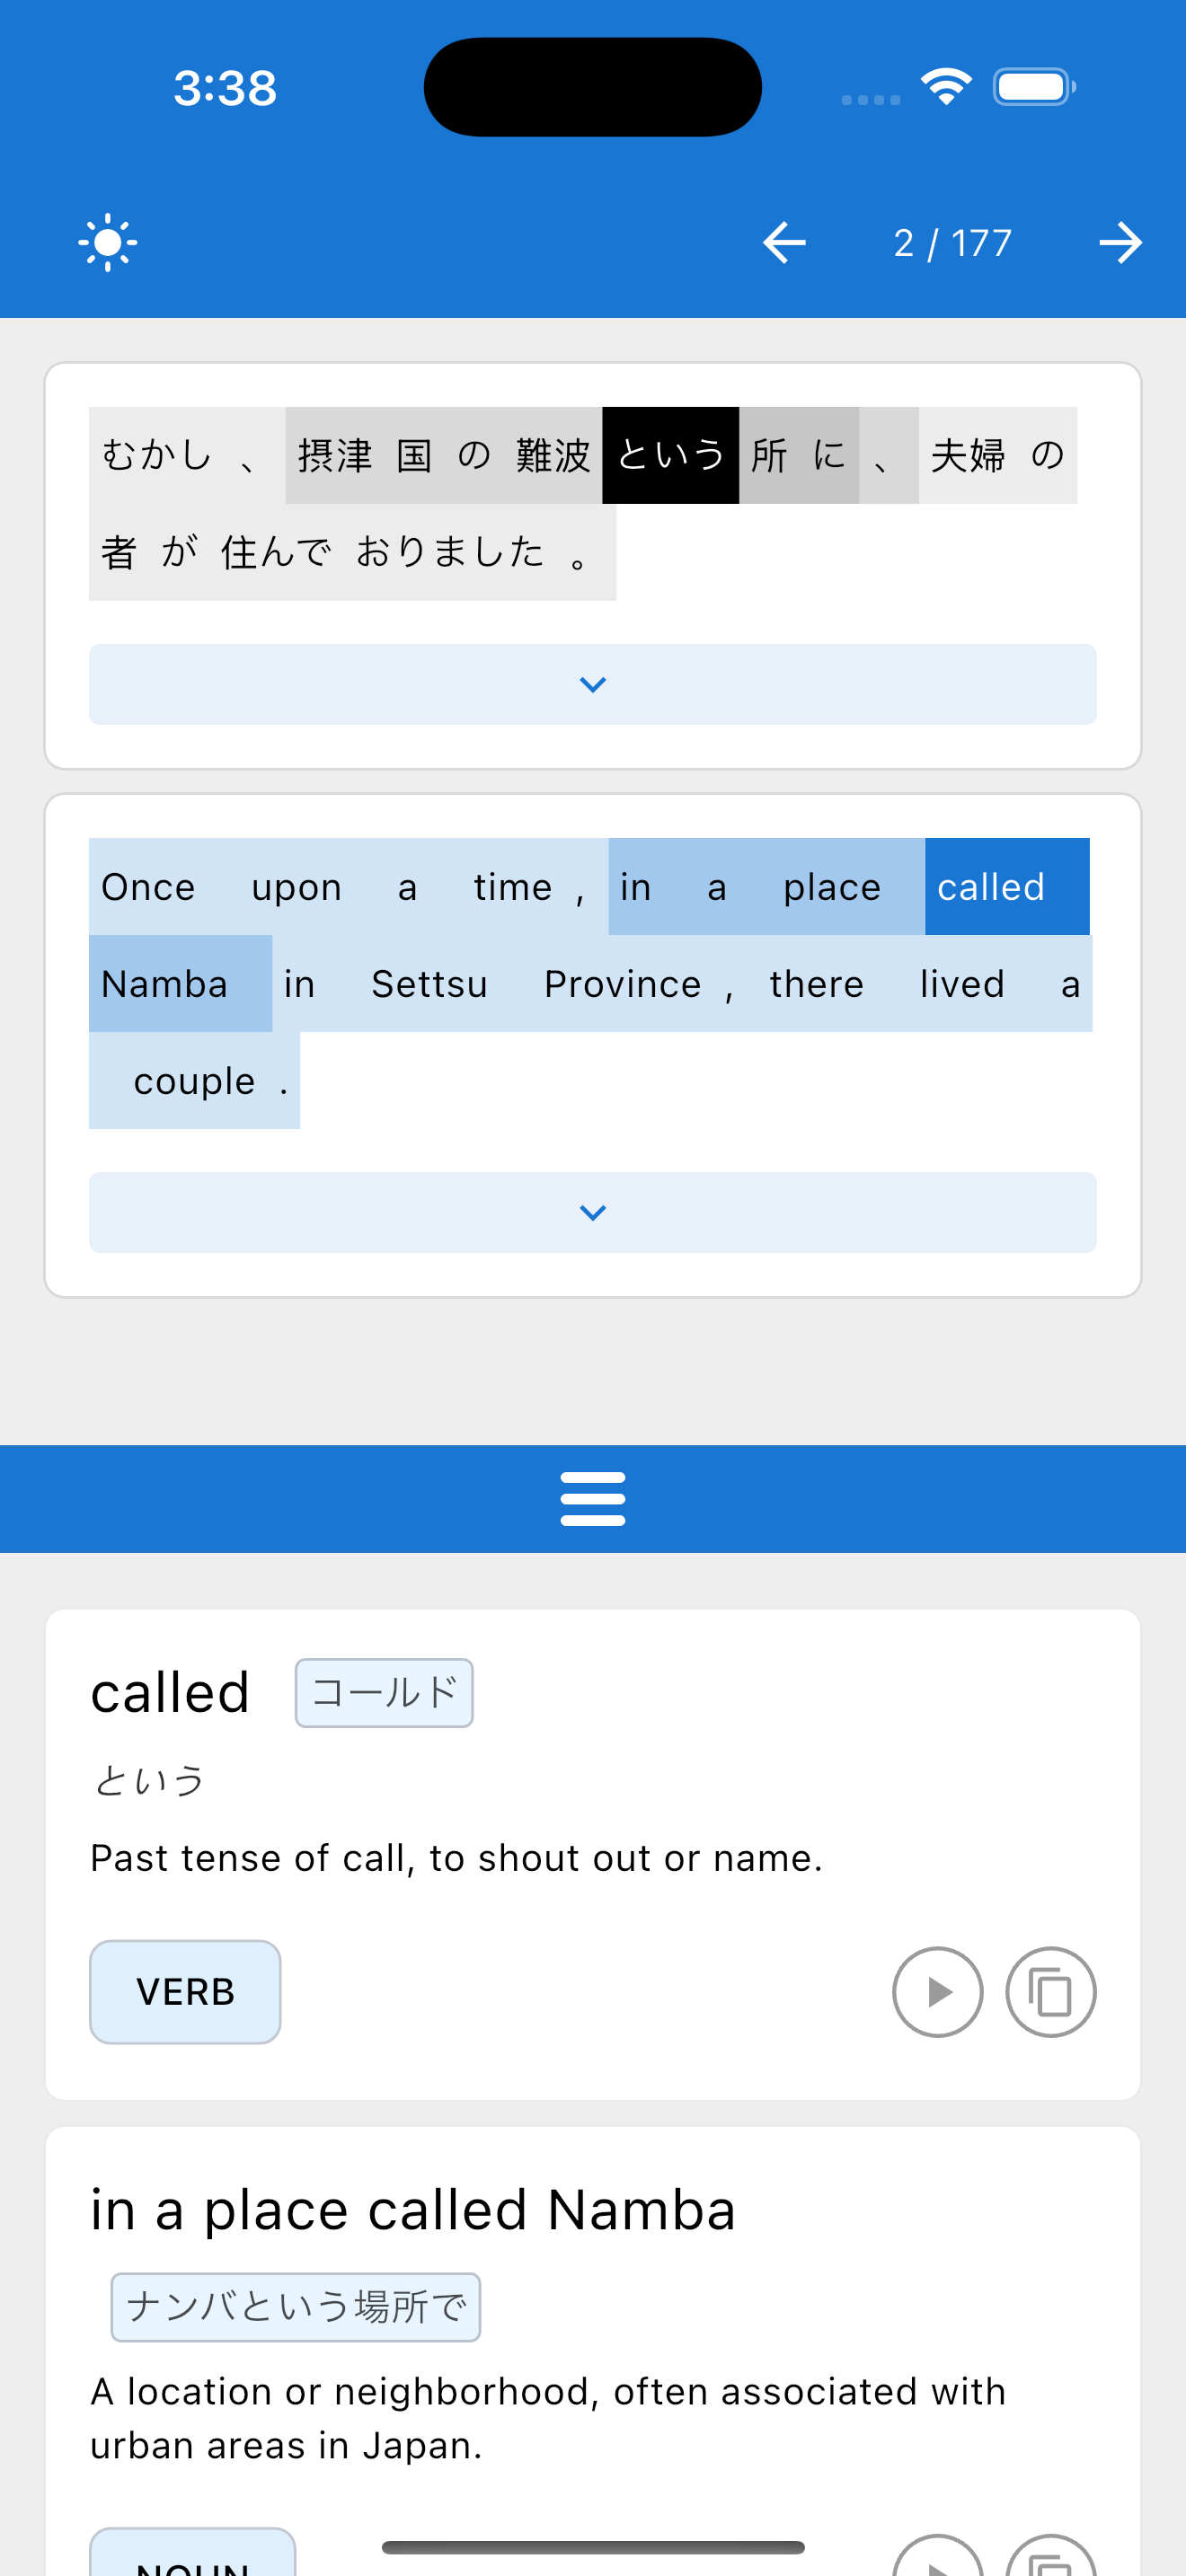Tap the VERB part-of-speech tag
This screenshot has width=1186, height=2576.
click(185, 1992)
